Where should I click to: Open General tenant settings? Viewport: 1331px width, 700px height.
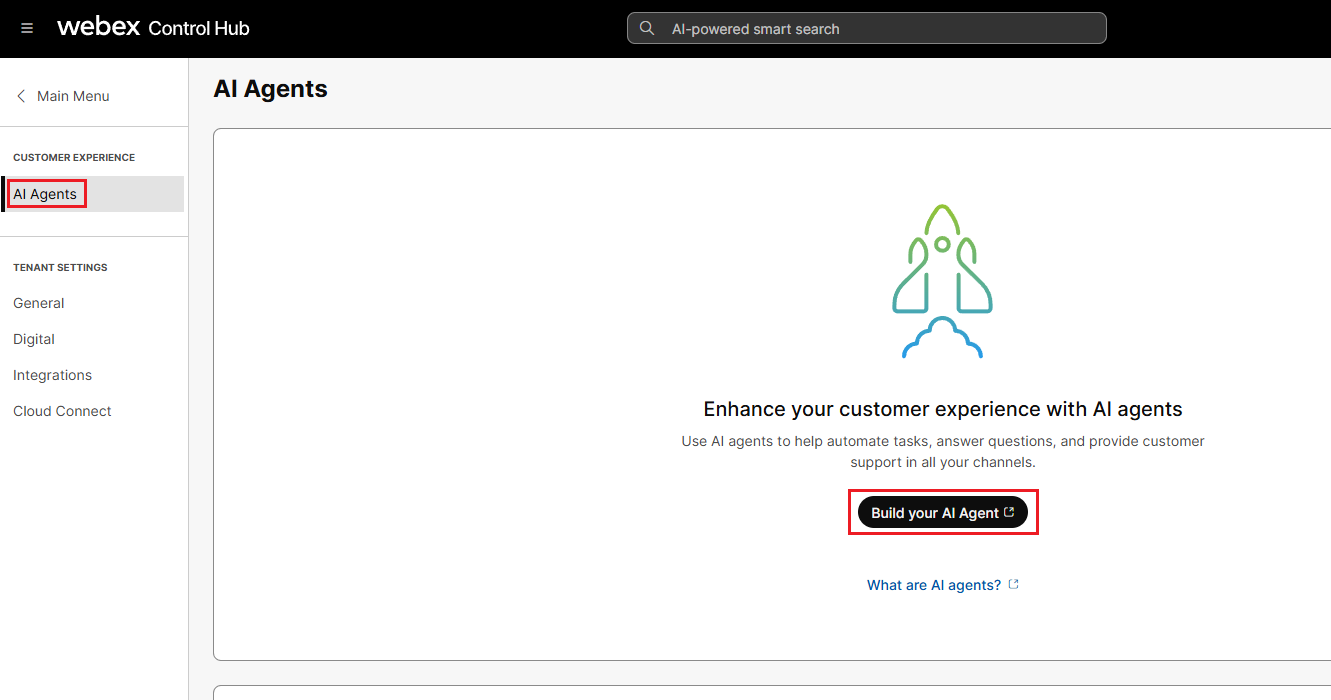point(39,303)
